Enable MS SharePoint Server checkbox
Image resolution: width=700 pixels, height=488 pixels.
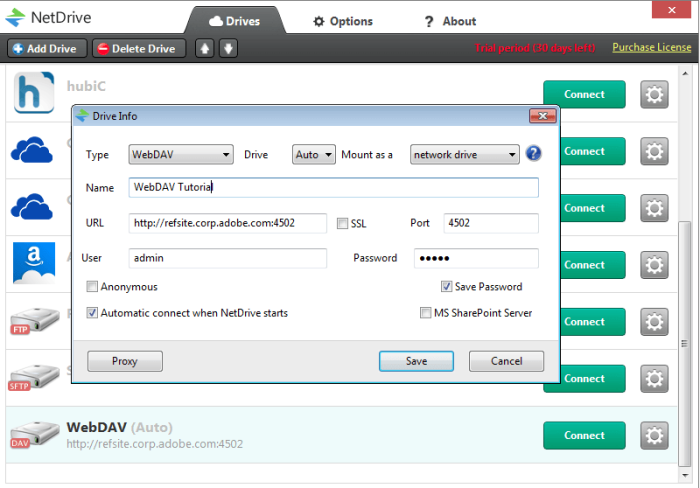click(425, 313)
